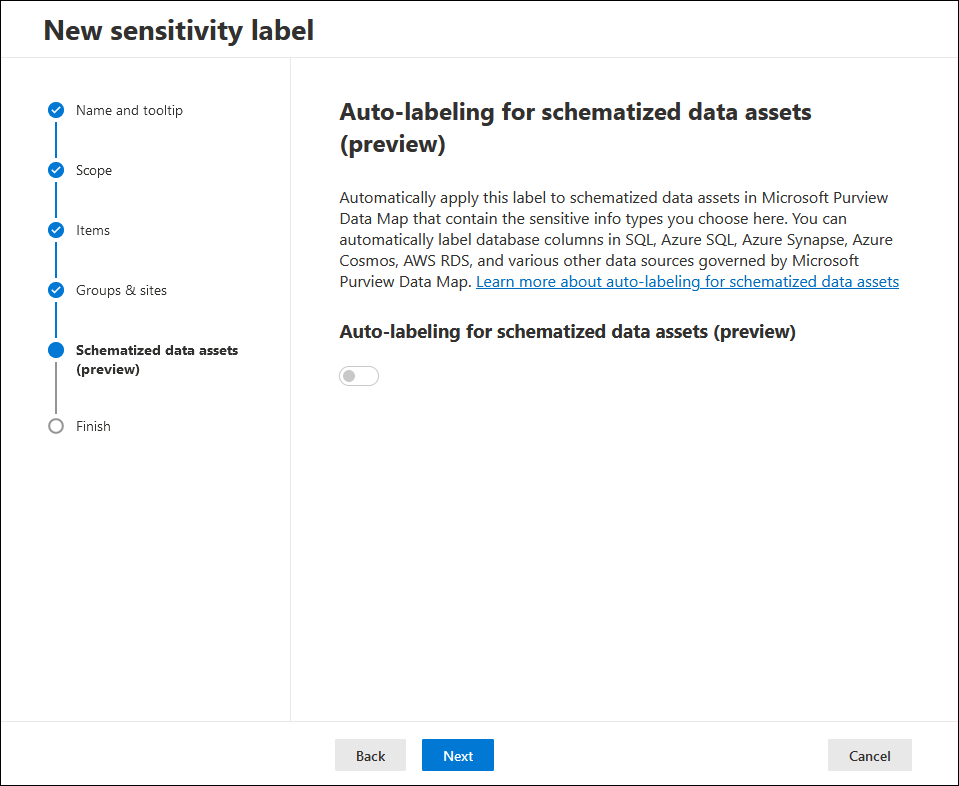Click the Schematized data assets step circle
Screen dimensions: 959x786
[56, 350]
